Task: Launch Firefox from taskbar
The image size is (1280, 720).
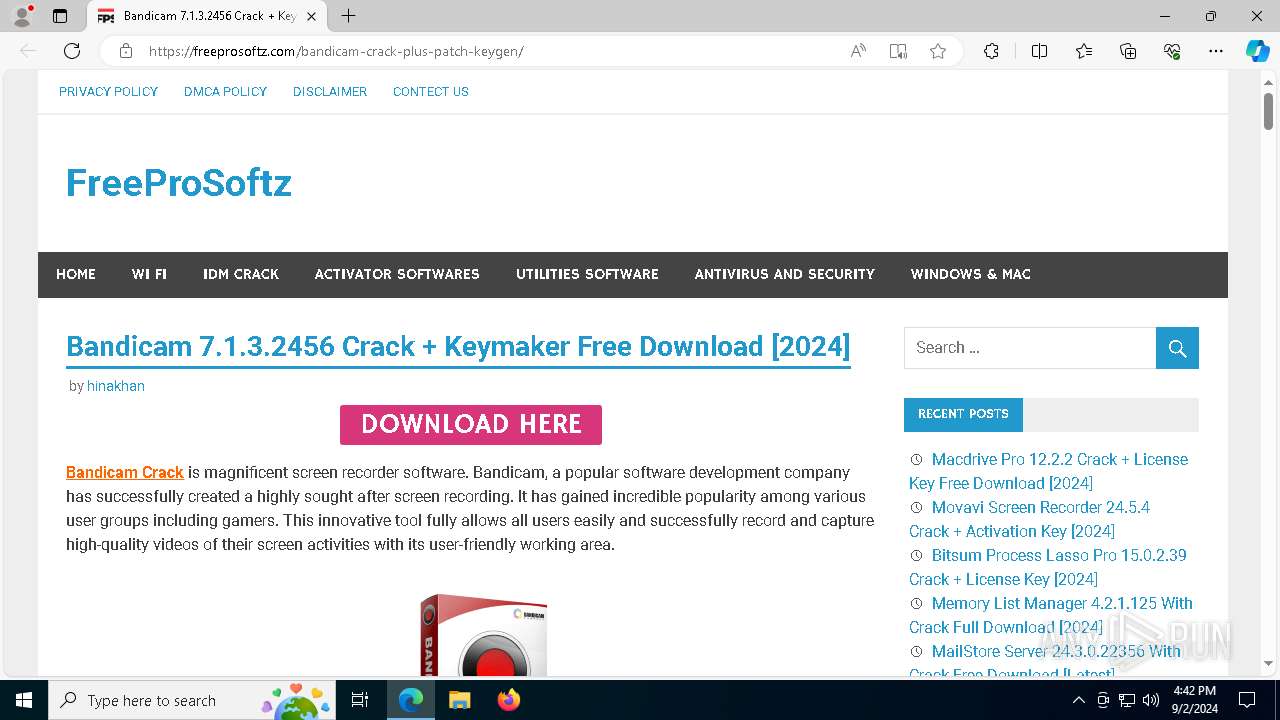Action: pyautogui.click(x=508, y=700)
